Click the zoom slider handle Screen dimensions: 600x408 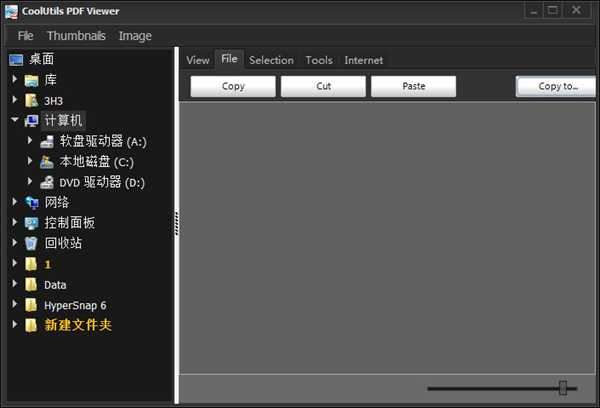coord(562,388)
